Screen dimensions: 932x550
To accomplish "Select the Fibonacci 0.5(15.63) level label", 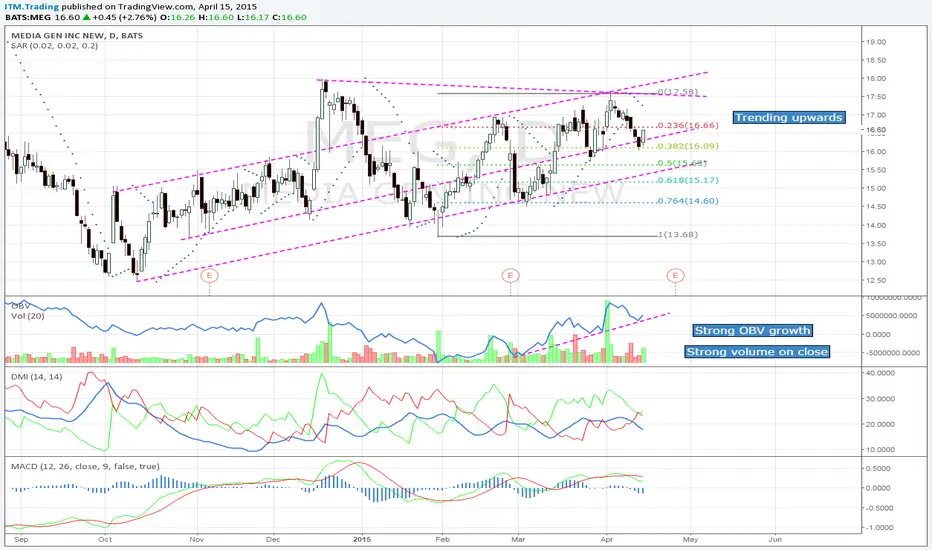I will point(682,163).
